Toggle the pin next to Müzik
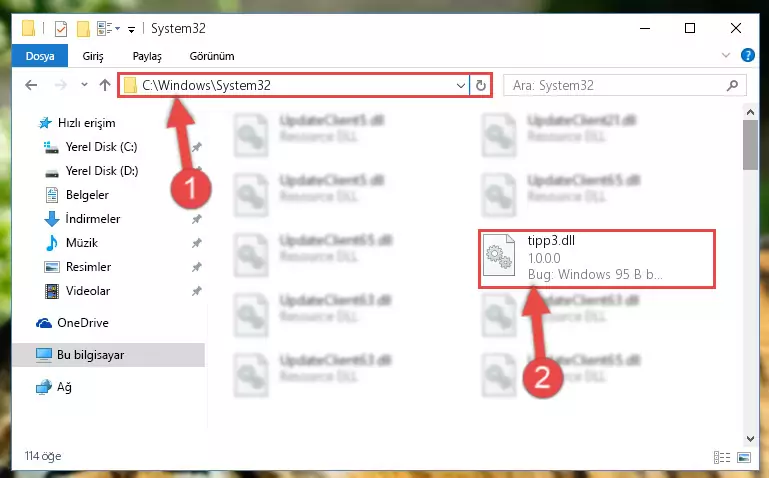 [197, 243]
